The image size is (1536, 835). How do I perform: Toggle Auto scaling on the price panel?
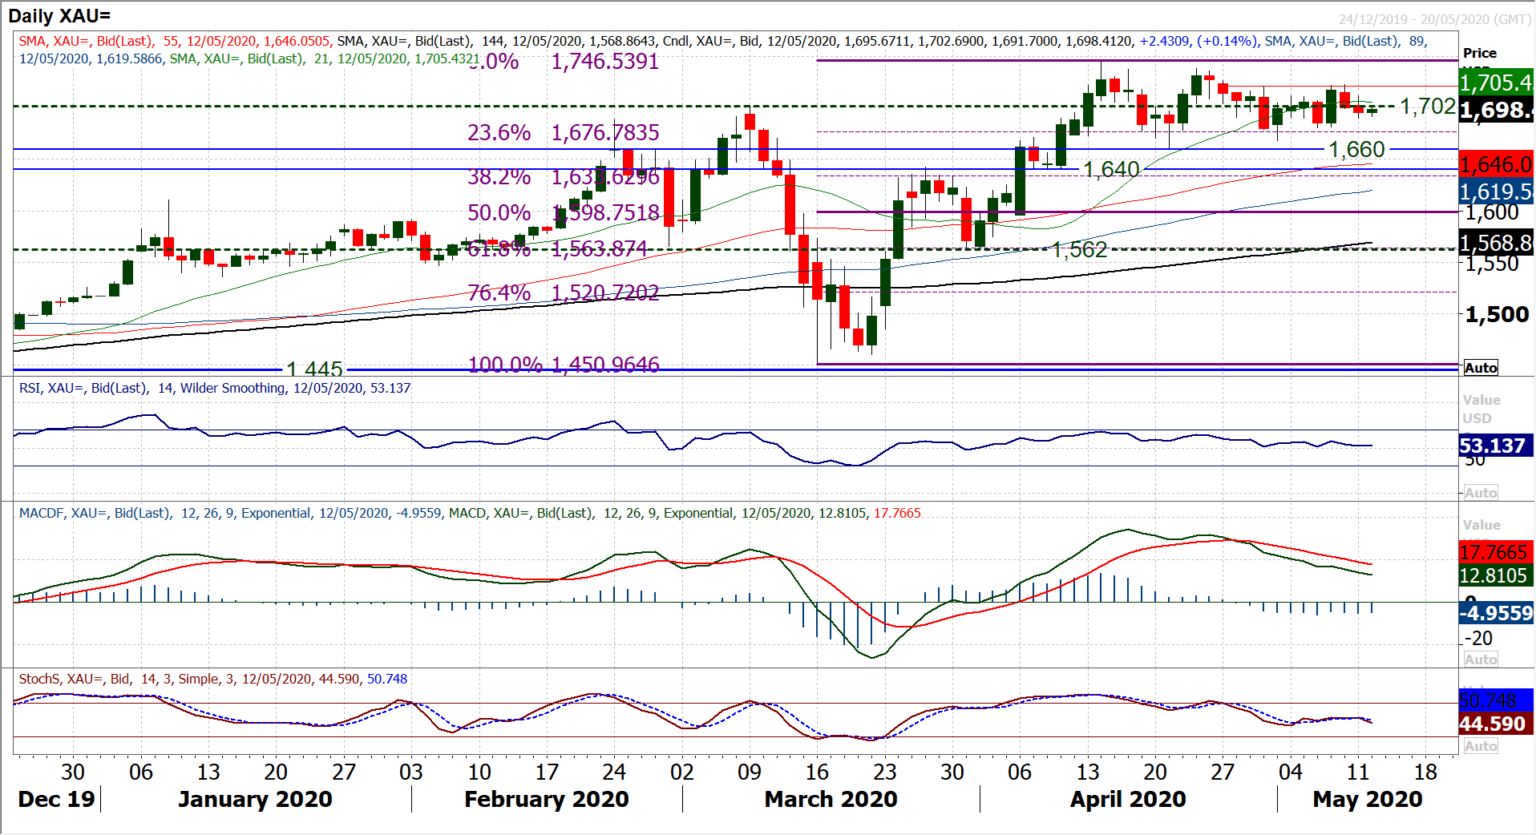(x=1481, y=366)
